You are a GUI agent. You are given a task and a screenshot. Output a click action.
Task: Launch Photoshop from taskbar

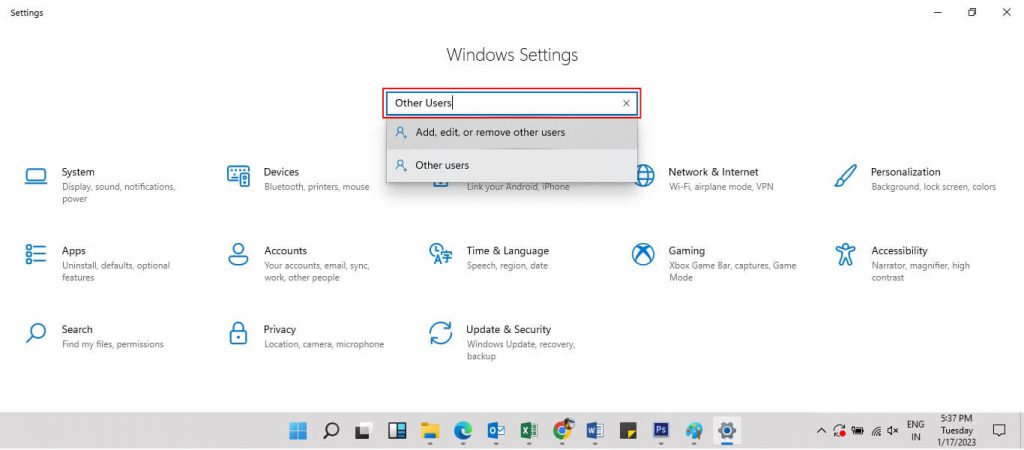(661, 430)
